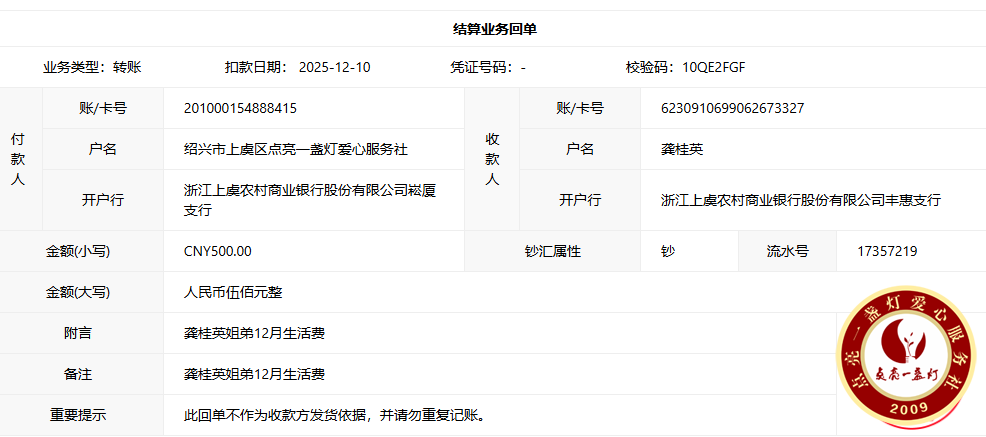
Task: Click the verification code 10QE2FGF
Action: point(714,67)
